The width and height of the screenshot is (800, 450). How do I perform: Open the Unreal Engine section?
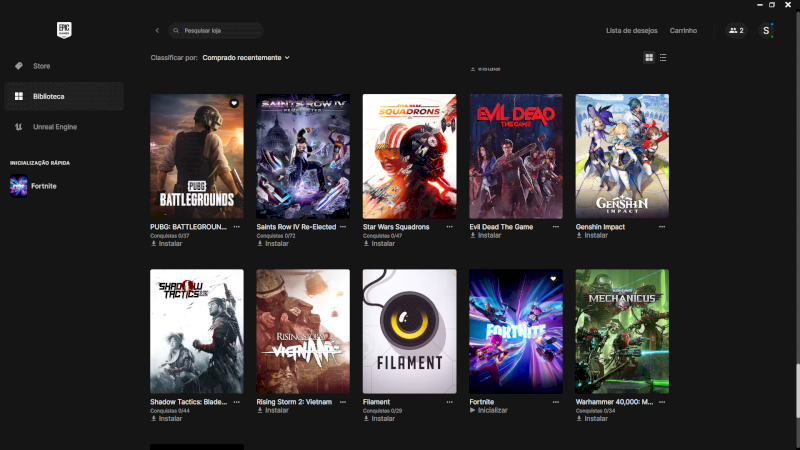pos(54,127)
